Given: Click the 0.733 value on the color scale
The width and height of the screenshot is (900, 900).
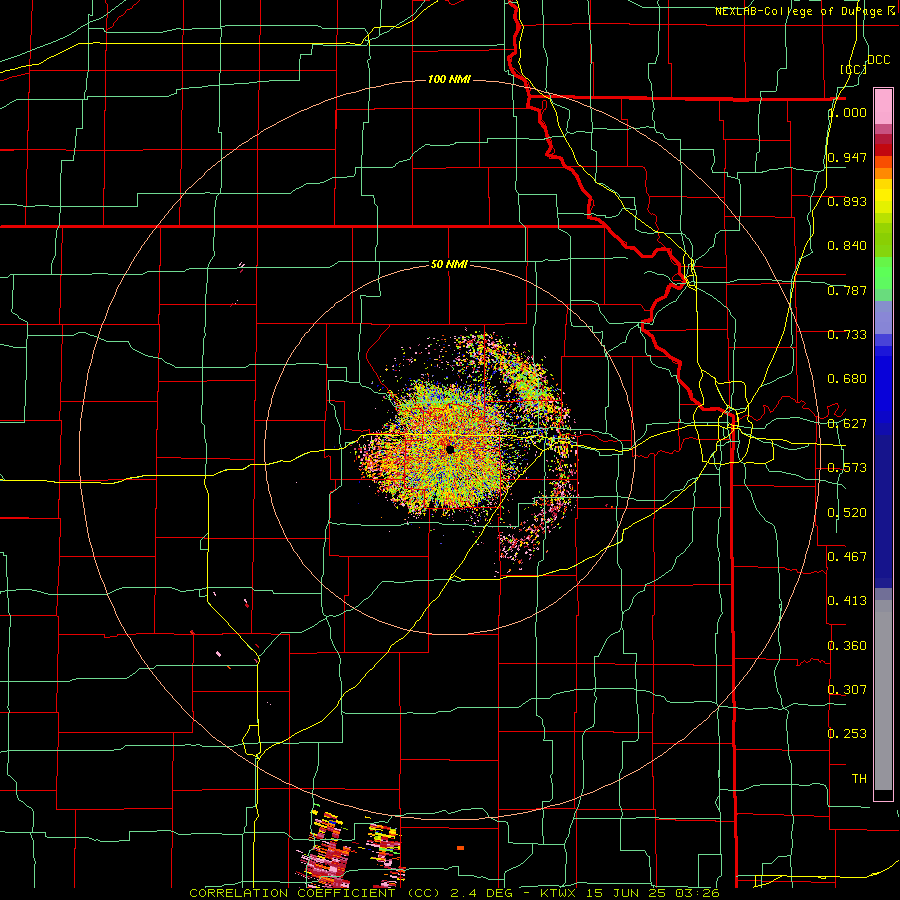Looking at the screenshot, I should click(x=847, y=335).
